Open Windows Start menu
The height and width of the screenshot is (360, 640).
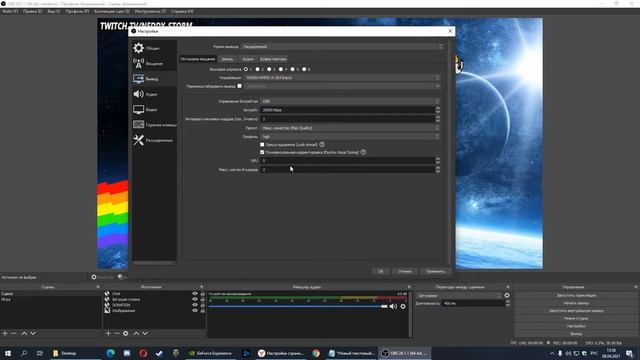[x=8, y=353]
